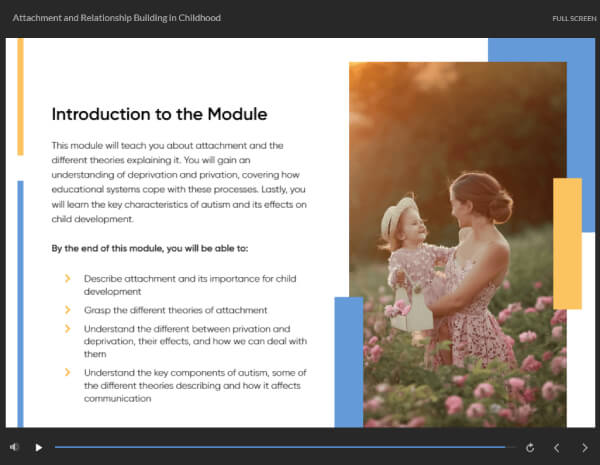Click the mother and child photo
This screenshot has width=600, height=465.
tap(457, 230)
